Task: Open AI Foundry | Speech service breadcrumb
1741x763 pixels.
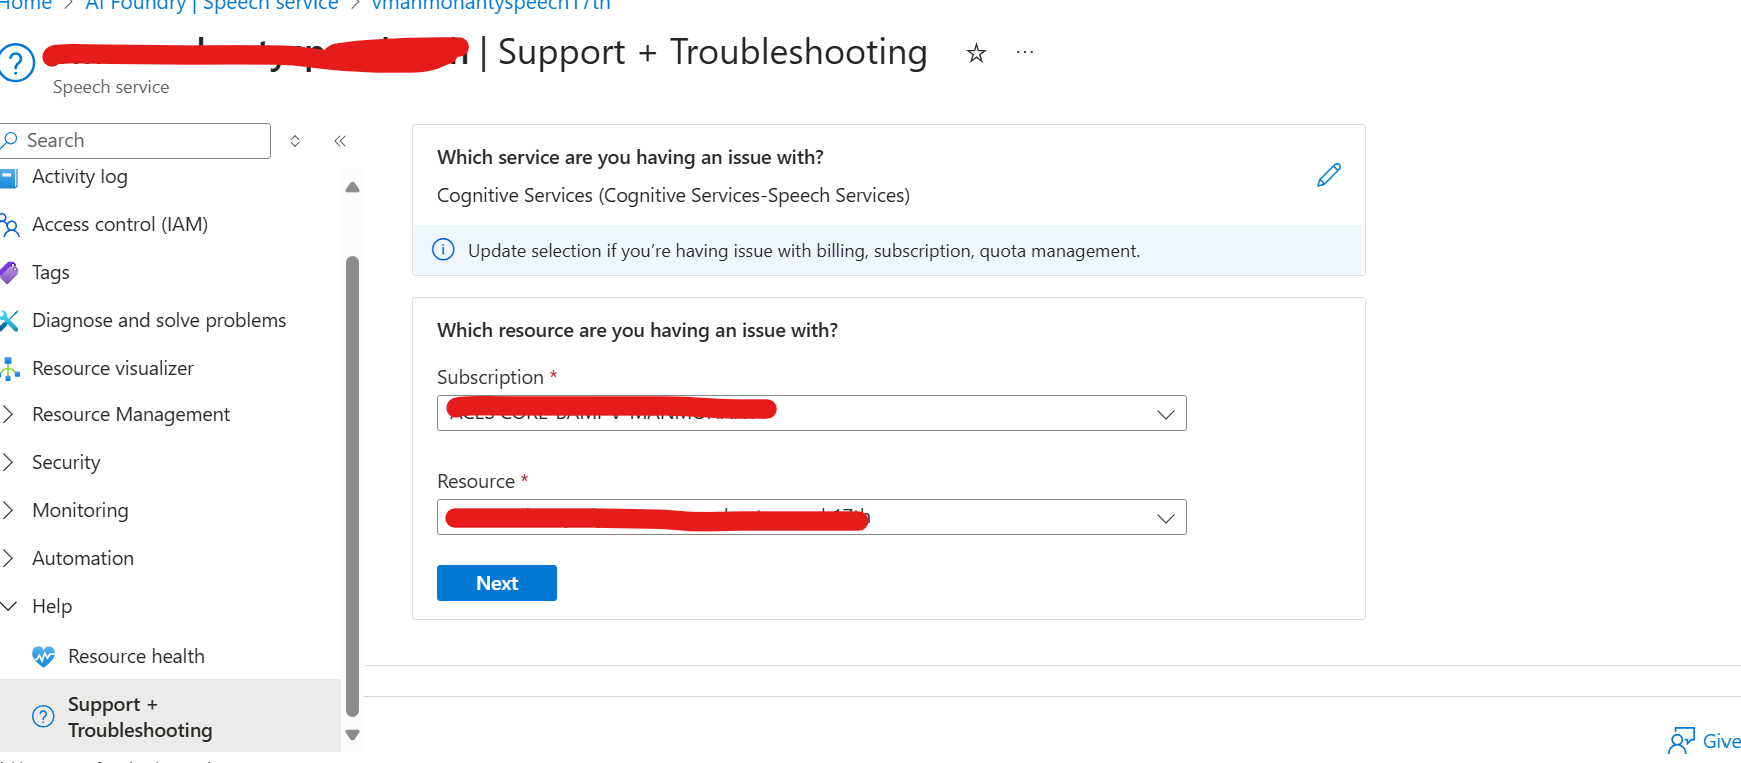Action: point(212,5)
